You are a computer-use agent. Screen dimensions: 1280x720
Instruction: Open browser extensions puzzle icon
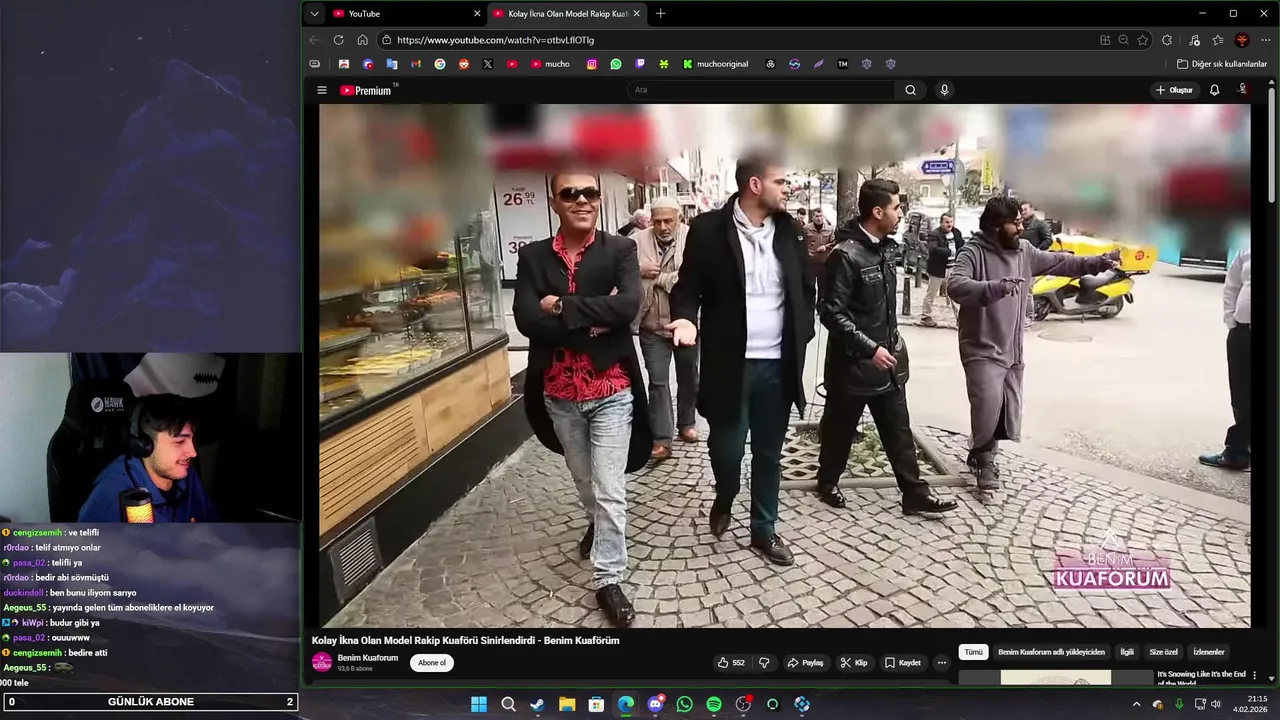click(1167, 40)
